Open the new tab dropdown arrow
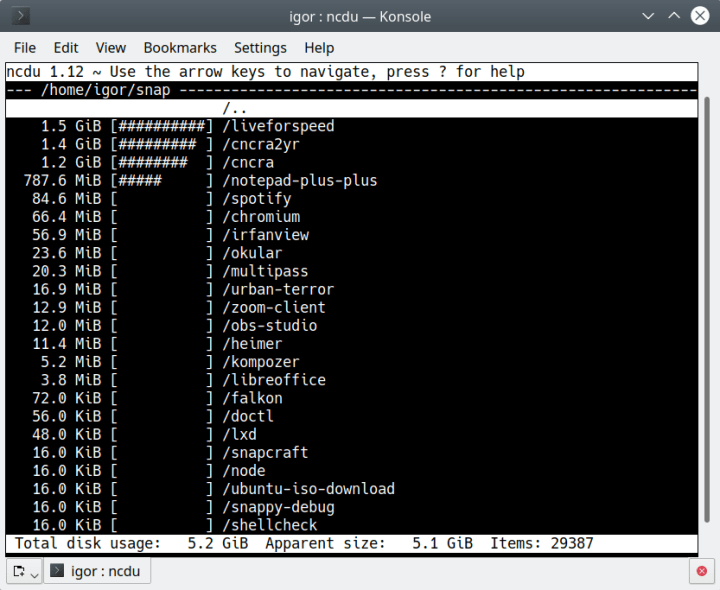Image resolution: width=720 pixels, height=590 pixels. 34,574
